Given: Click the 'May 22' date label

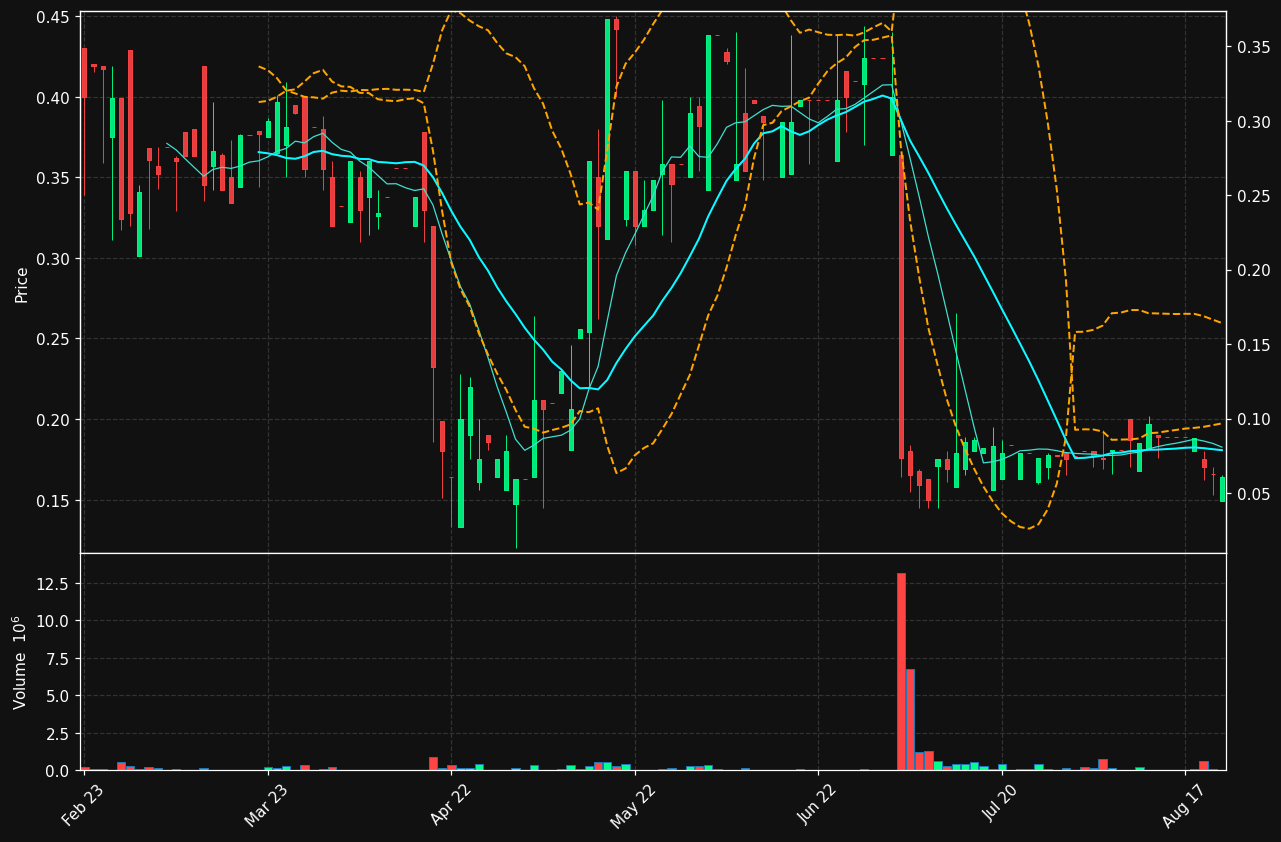Looking at the screenshot, I should pyautogui.click(x=634, y=805).
